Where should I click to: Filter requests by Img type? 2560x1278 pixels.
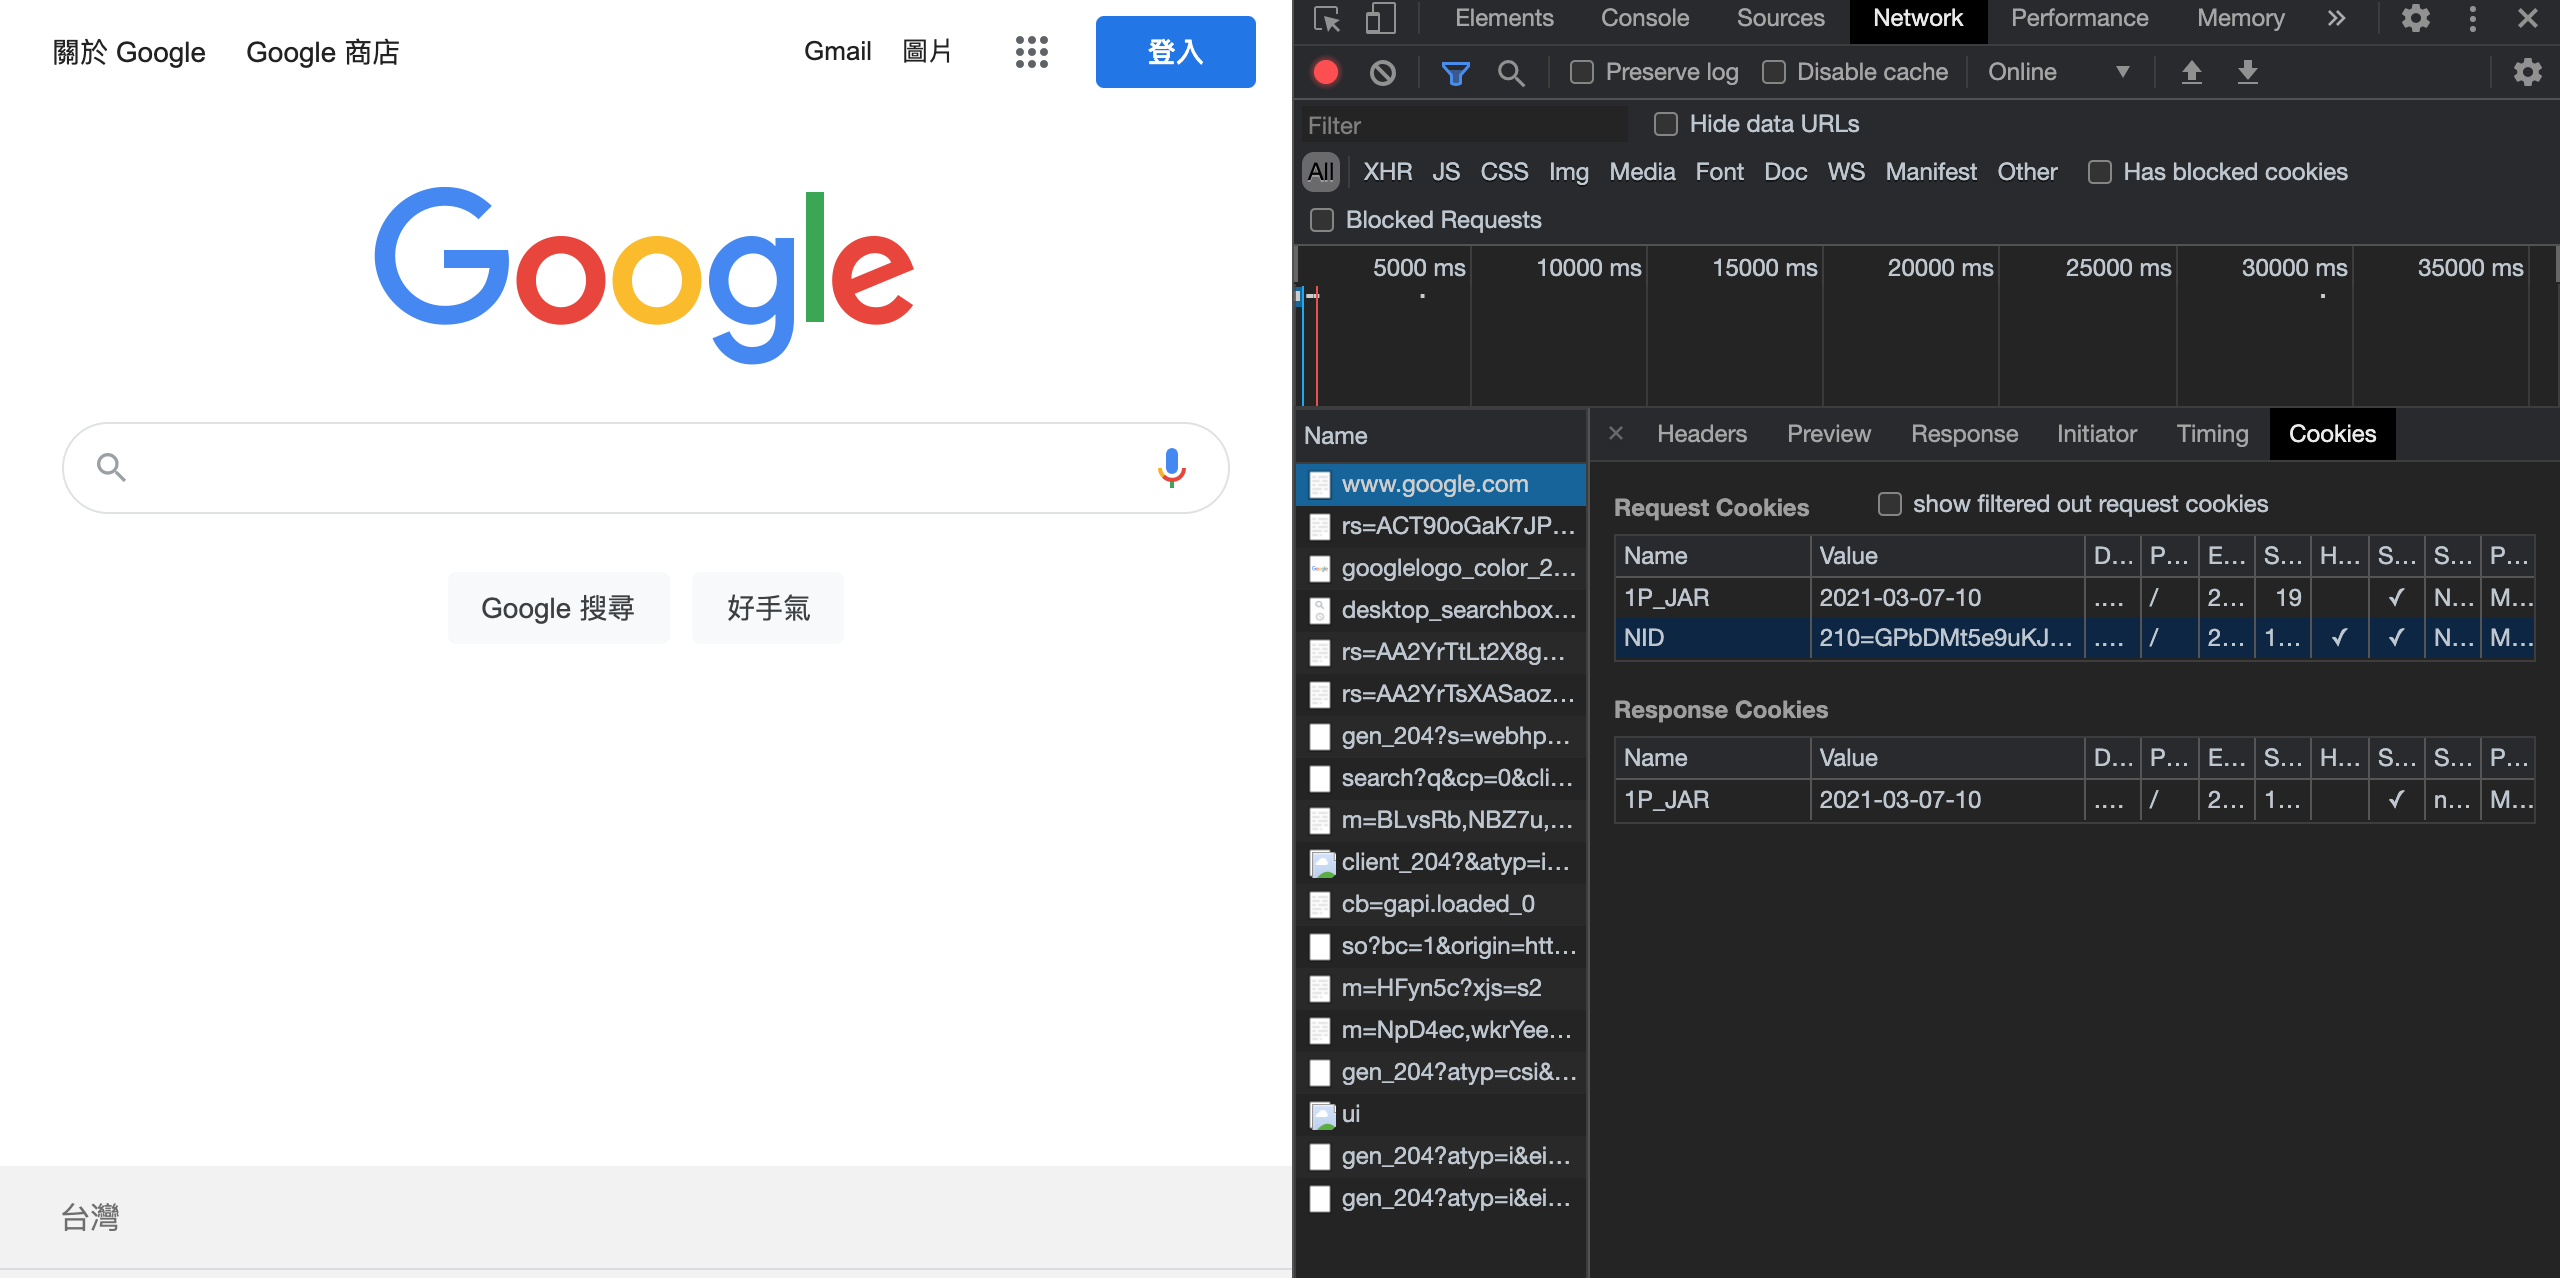1568,172
